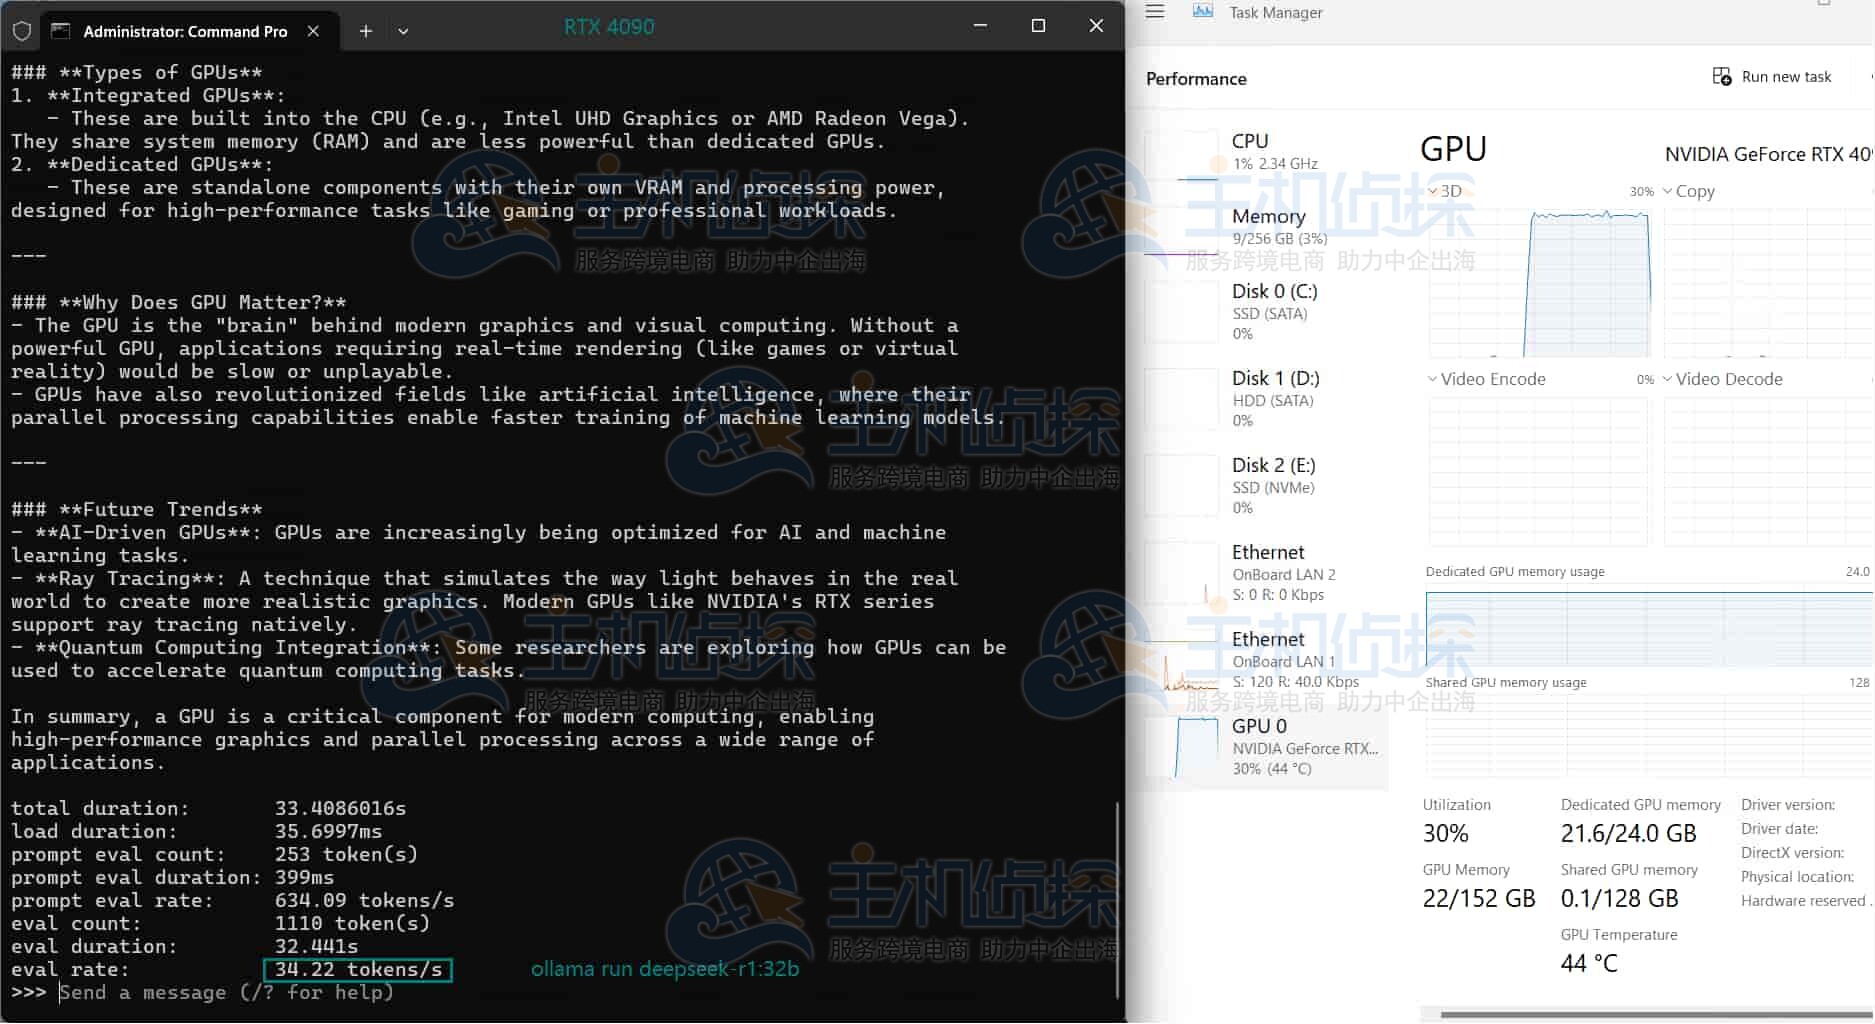Change the Copy graph engine dropdown
The width and height of the screenshot is (1875, 1024).
[x=1667, y=191]
